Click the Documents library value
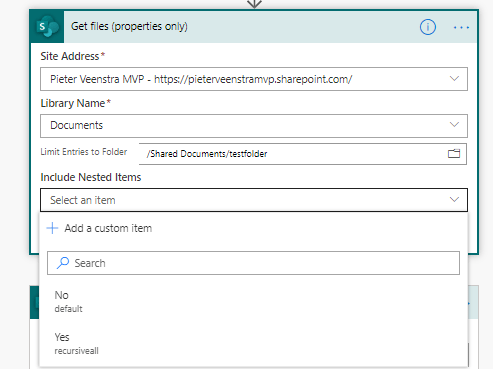Image resolution: width=493 pixels, height=369 pixels. [77, 125]
